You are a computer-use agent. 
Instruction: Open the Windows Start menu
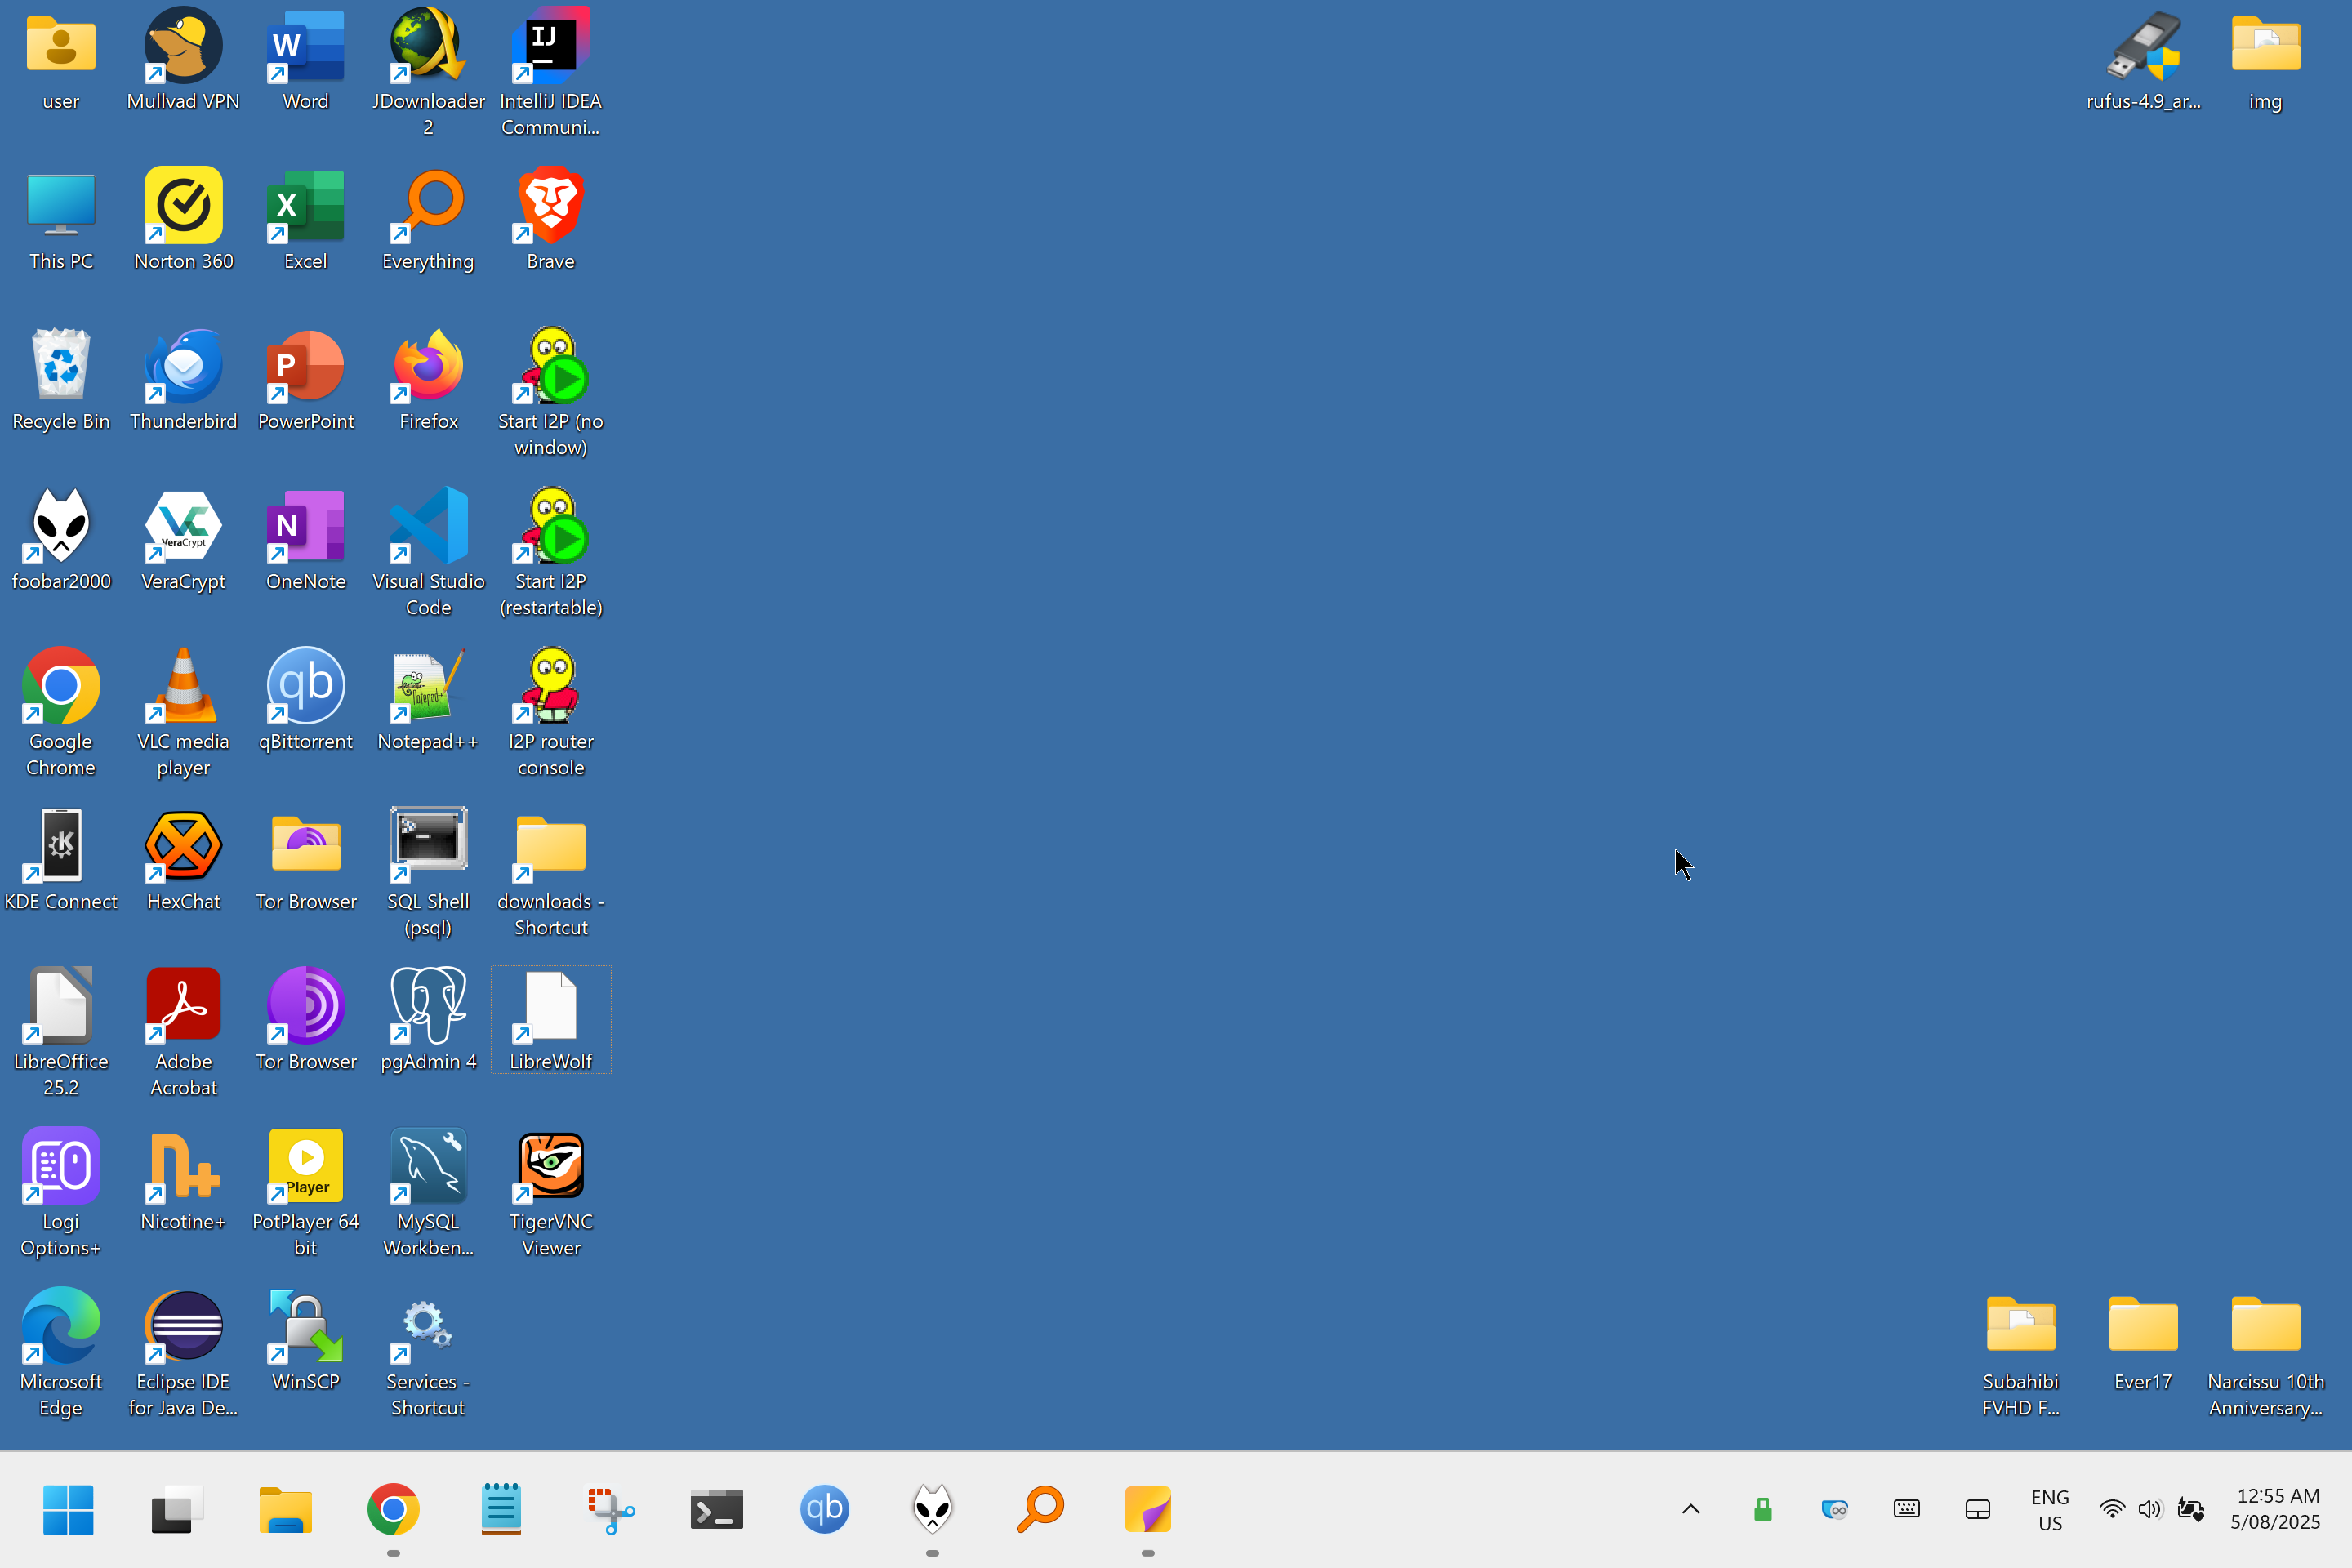[68, 1509]
